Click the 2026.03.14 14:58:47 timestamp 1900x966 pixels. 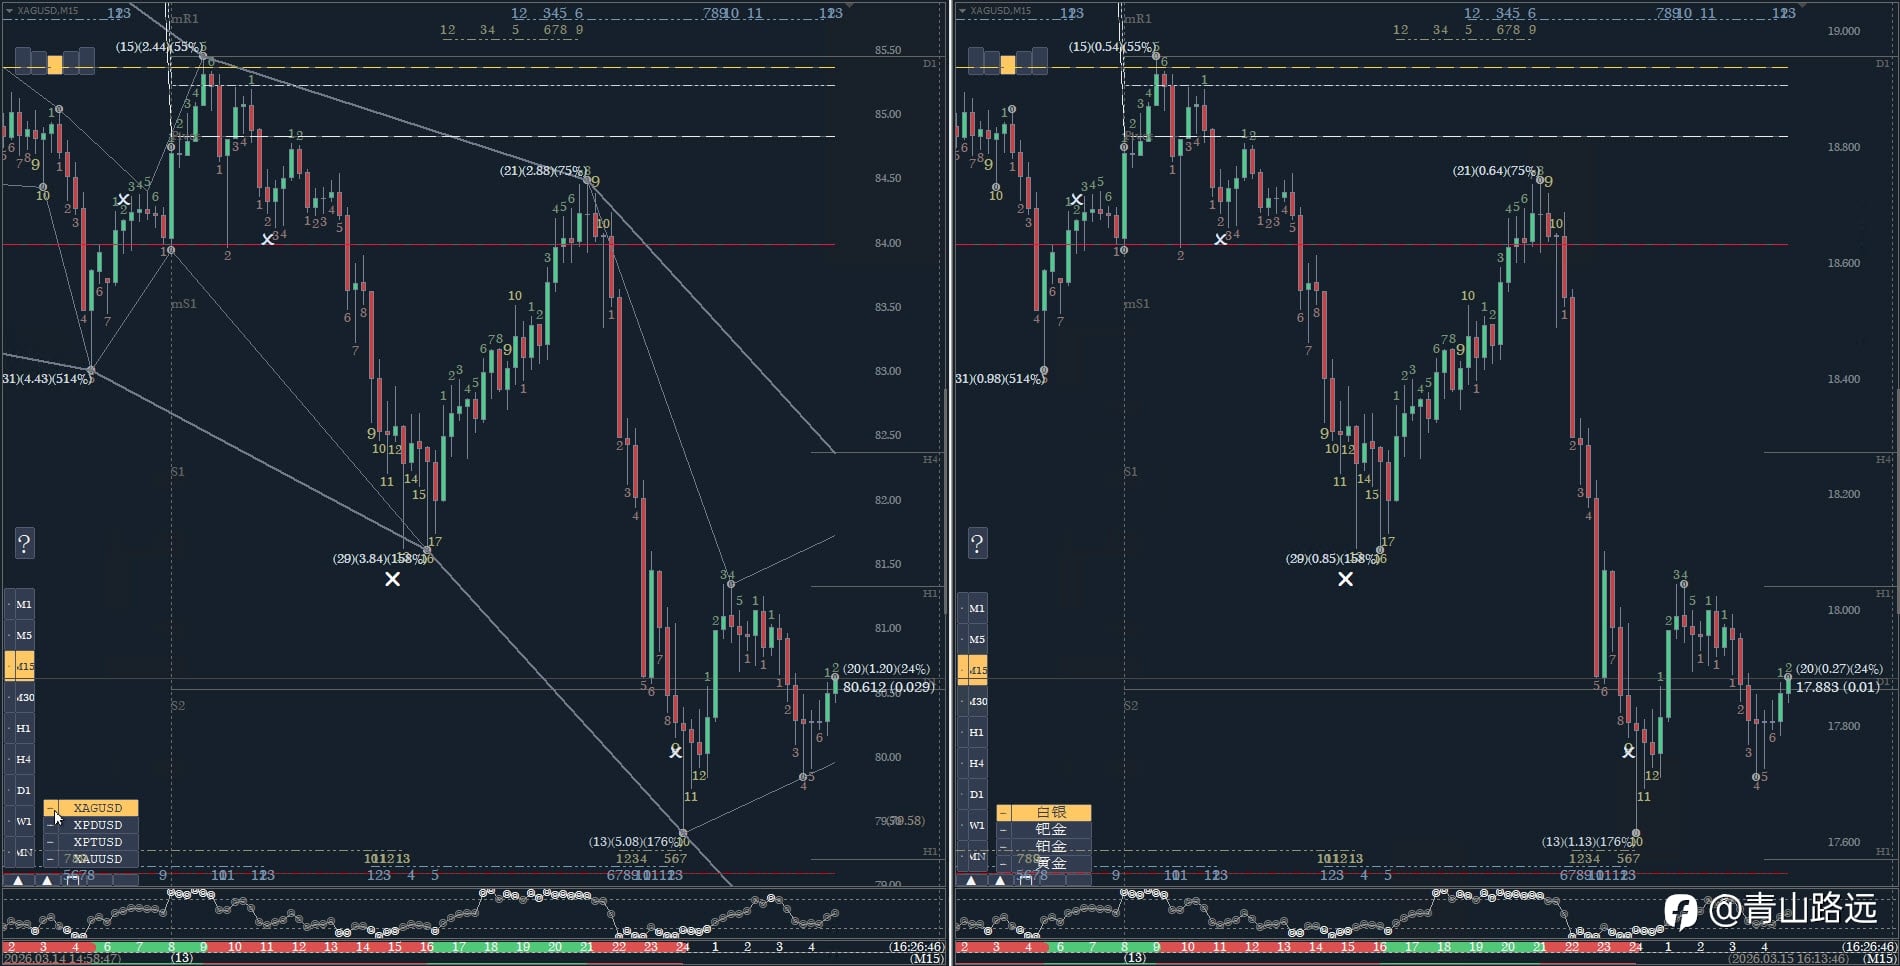pos(62,958)
